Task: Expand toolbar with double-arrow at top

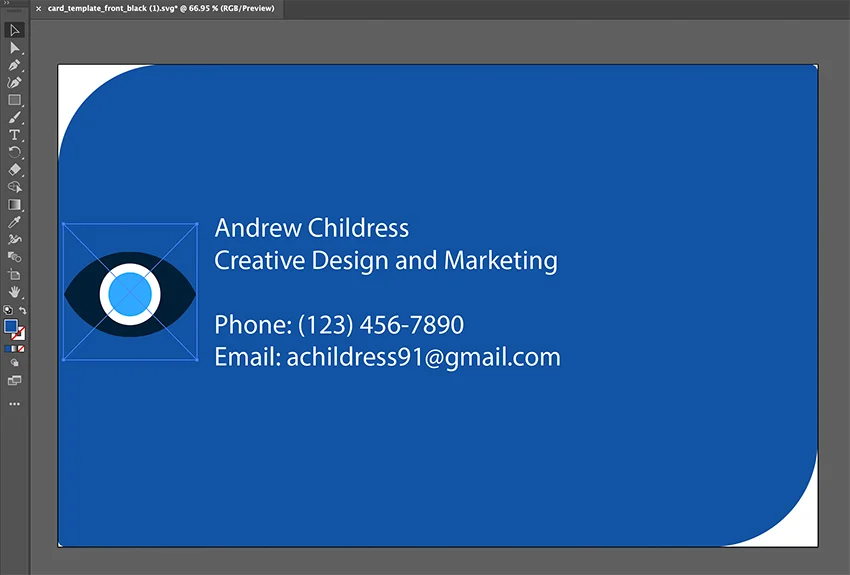Action: 7,3
